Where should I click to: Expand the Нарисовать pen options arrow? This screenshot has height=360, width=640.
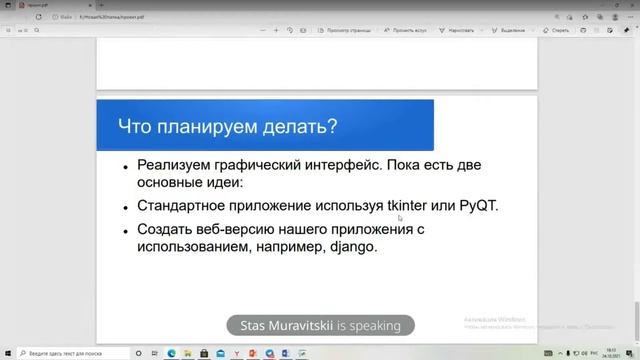click(482, 30)
